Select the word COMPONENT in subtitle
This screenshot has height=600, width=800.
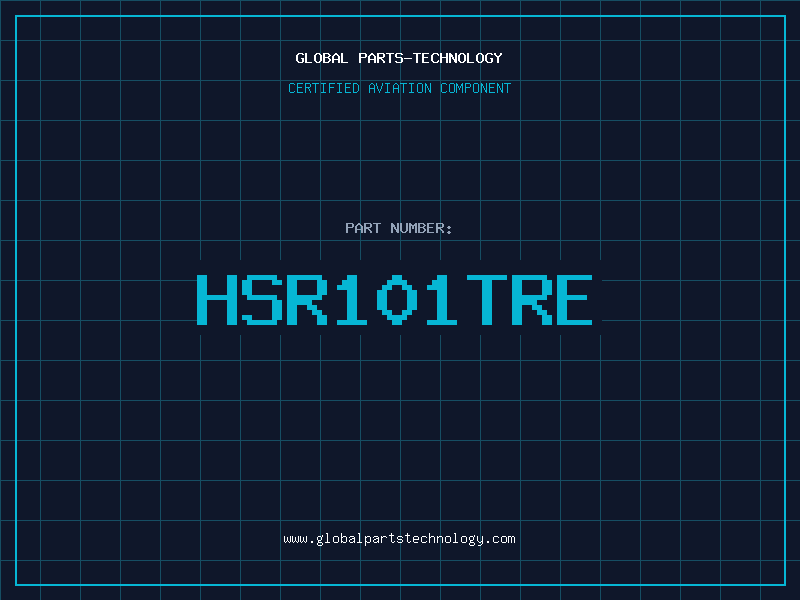(476, 88)
